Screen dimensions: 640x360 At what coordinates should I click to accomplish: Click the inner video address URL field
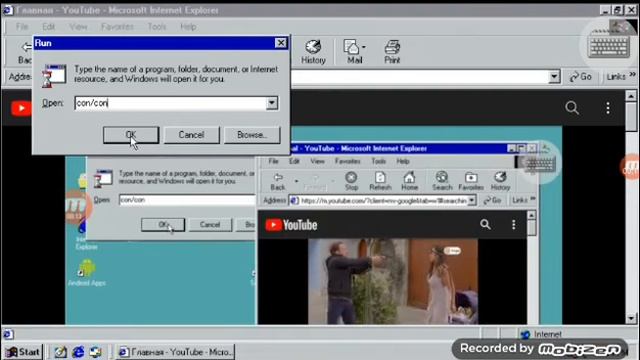click(x=383, y=200)
